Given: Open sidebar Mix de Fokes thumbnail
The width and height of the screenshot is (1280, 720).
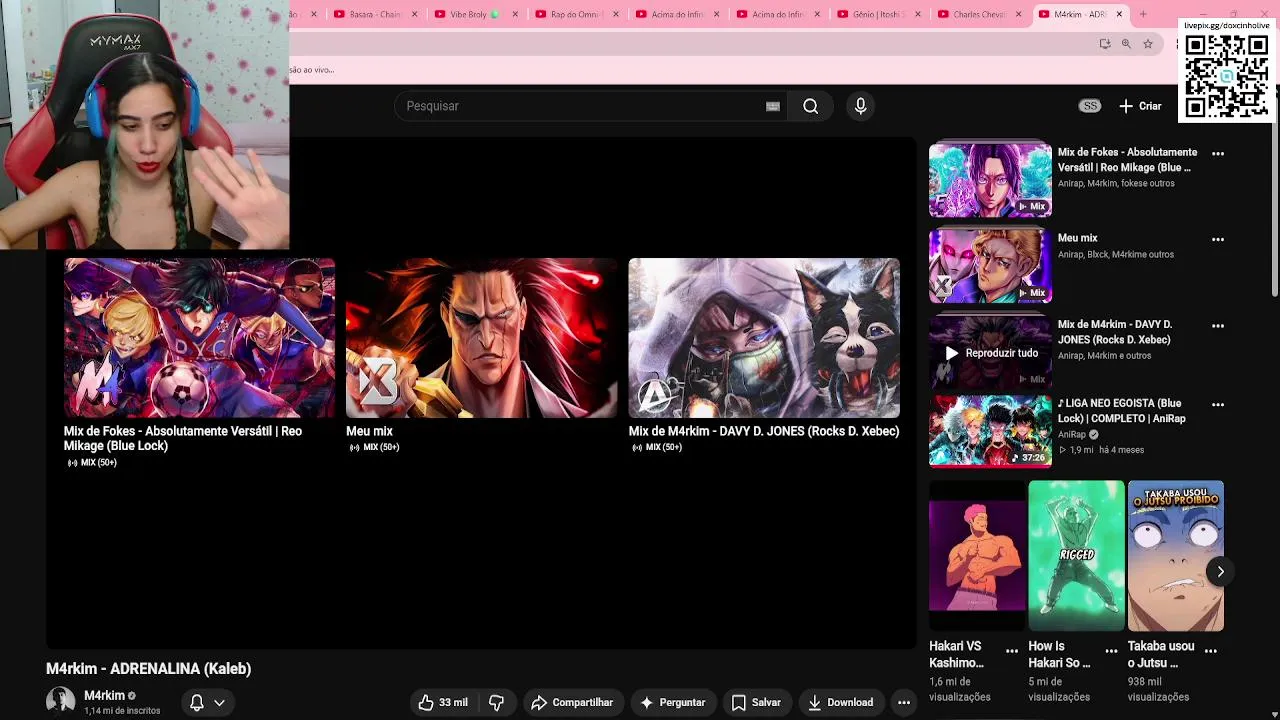Looking at the screenshot, I should point(990,180).
